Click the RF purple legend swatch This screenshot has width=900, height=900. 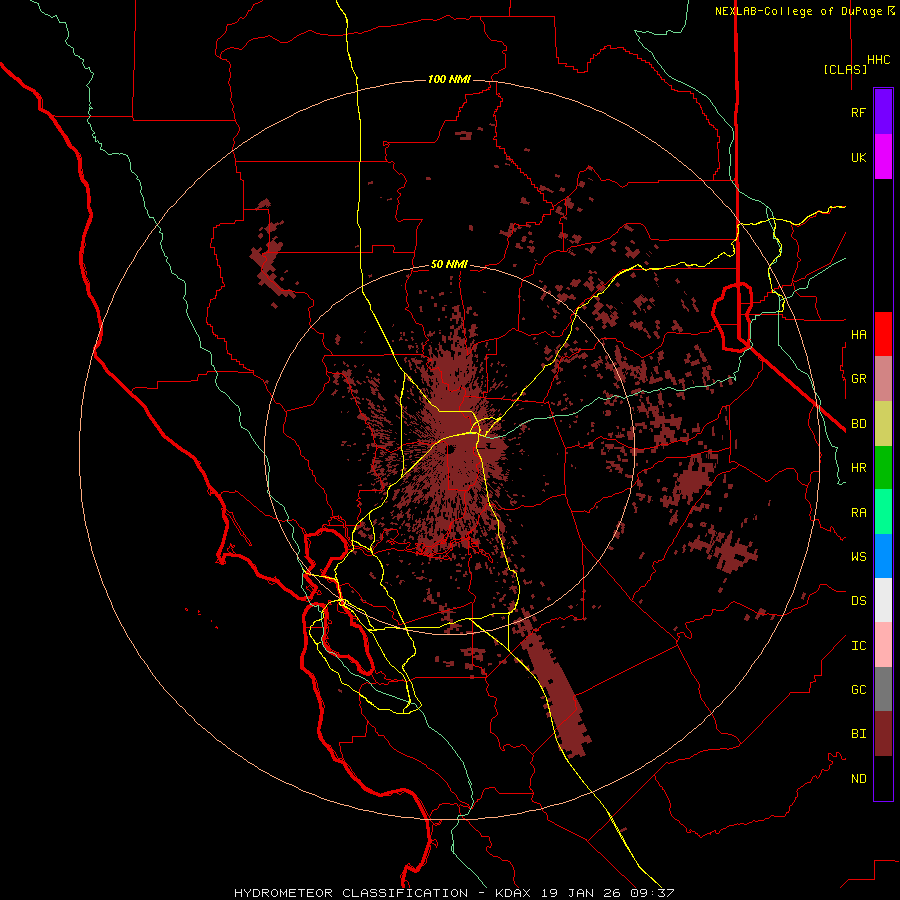[883, 112]
